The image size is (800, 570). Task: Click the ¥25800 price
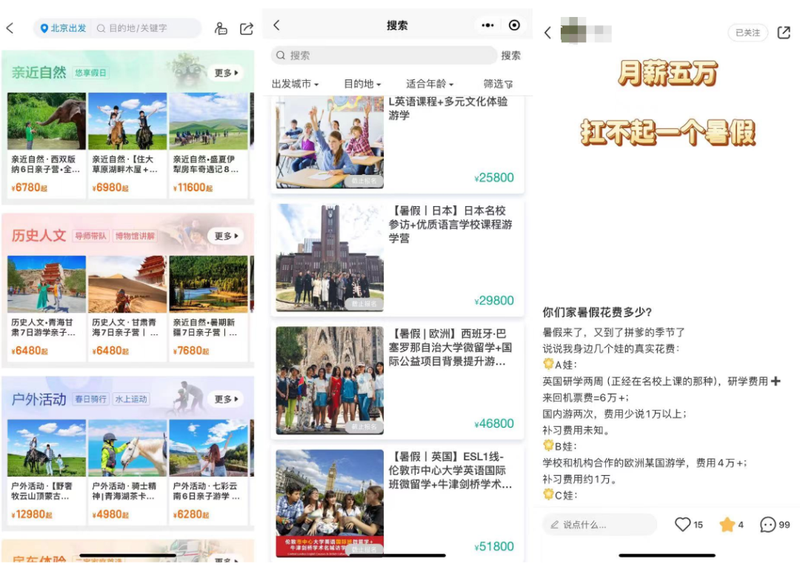coord(494,178)
